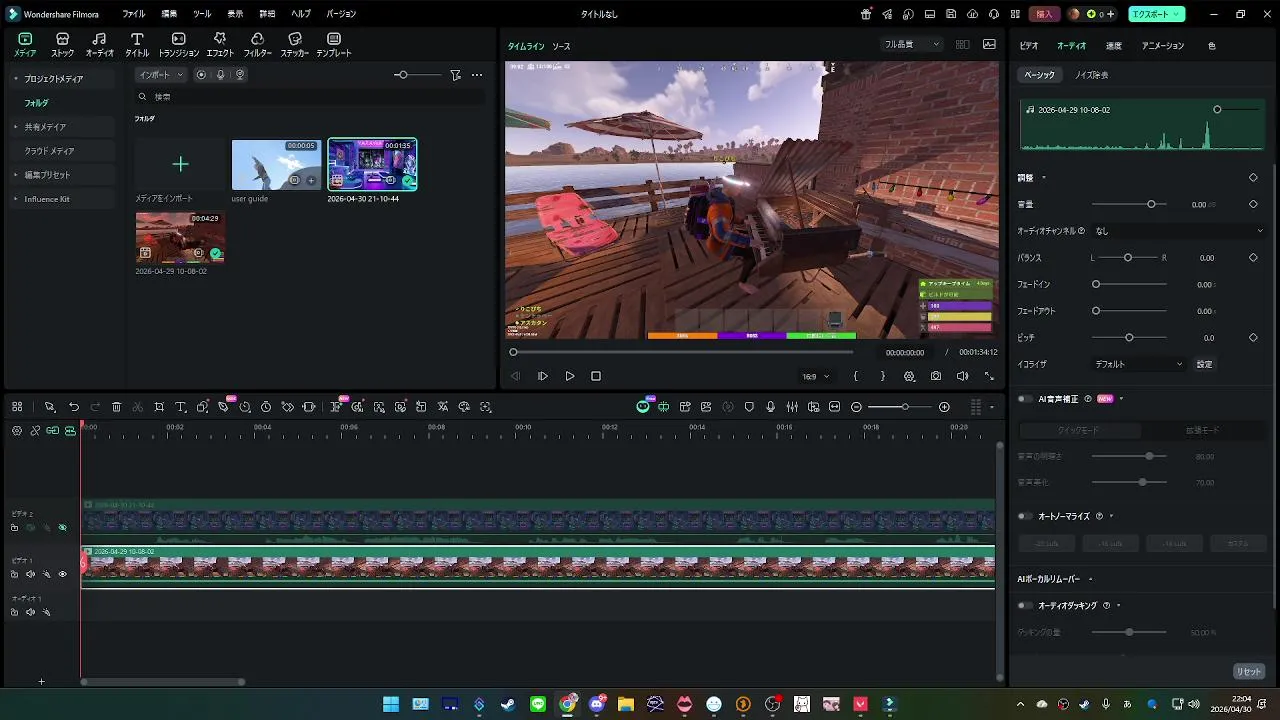Screen dimensions: 1280x720
Task: Collapse the 調整 section arrow
Action: click(1044, 178)
